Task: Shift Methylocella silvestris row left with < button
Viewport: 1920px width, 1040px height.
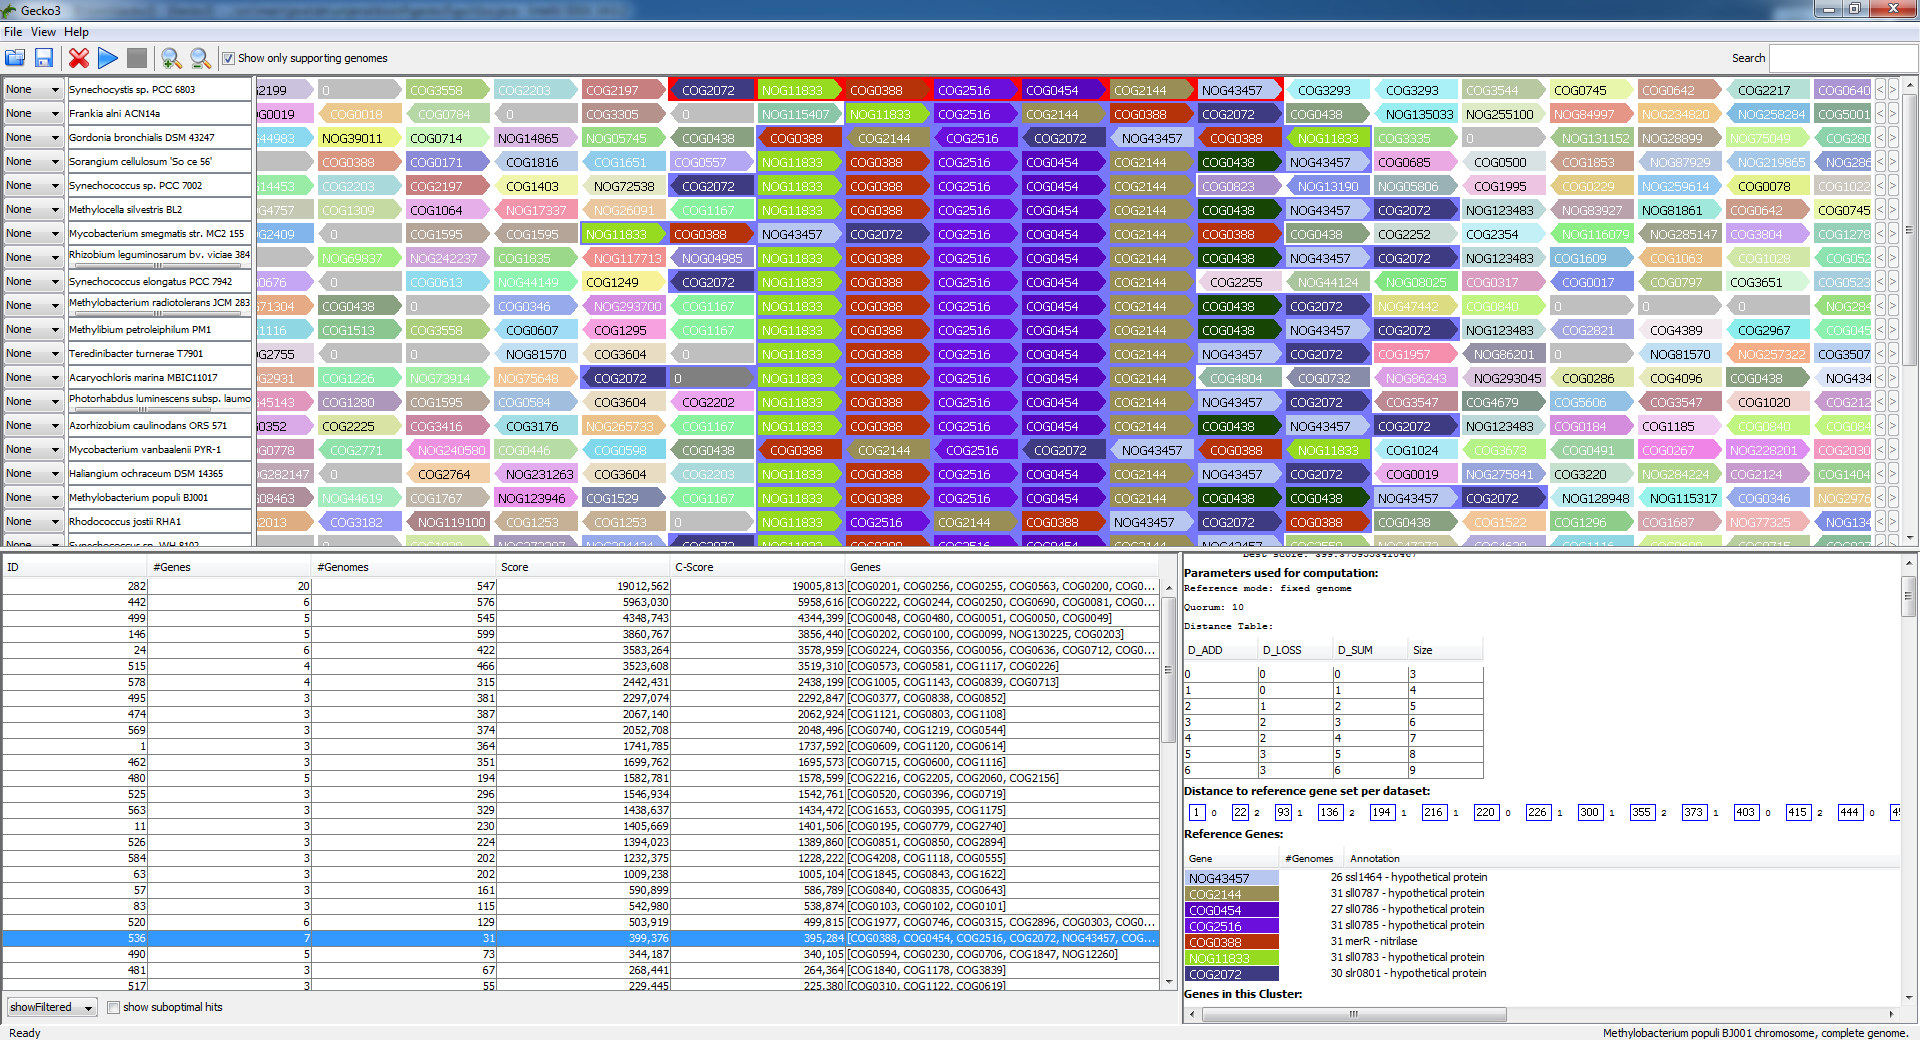Action: pos(1880,210)
